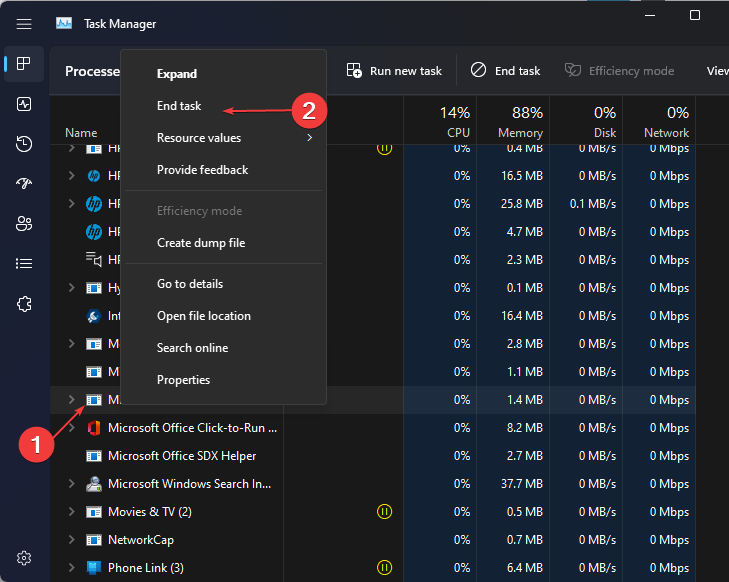Click the Run new task button
This screenshot has height=582, width=729.
point(394,71)
